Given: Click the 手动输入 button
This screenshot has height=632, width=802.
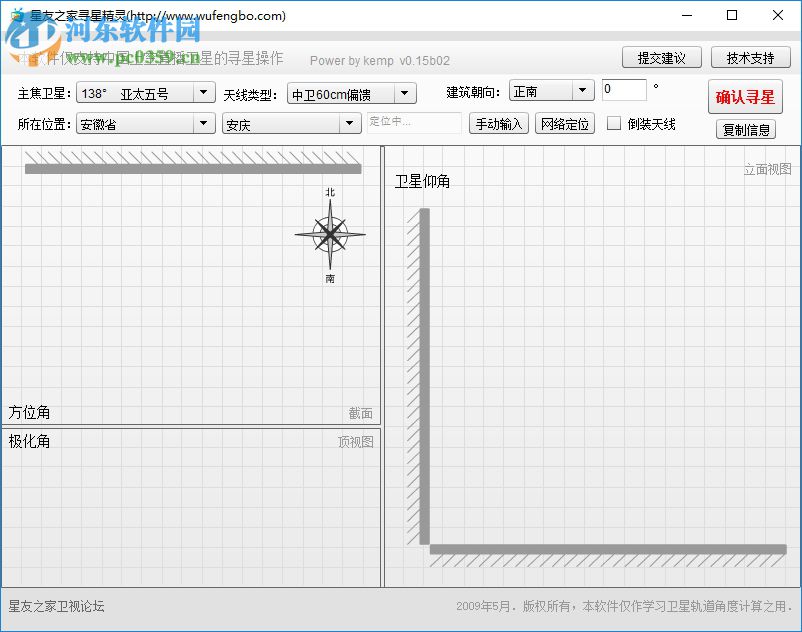Looking at the screenshot, I should click(x=498, y=124).
